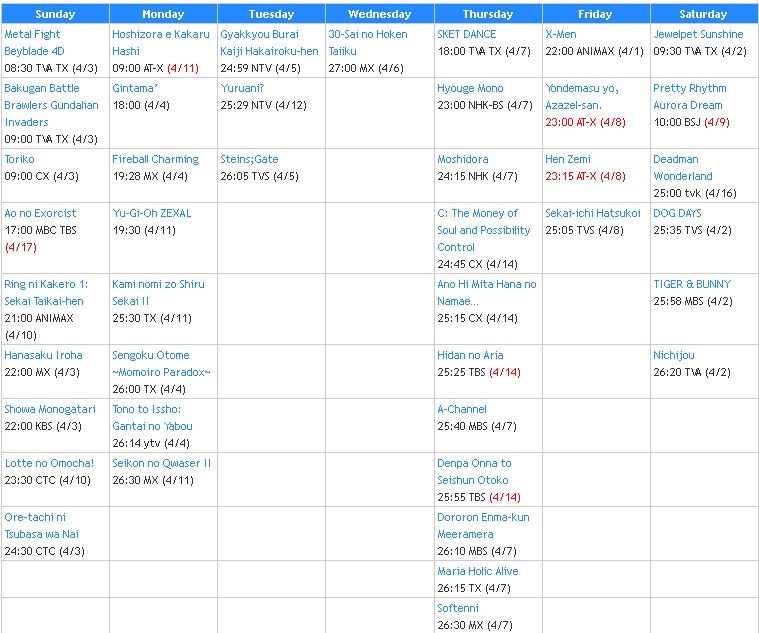This screenshot has height=633, width=759.
Task: Open Hoshizora e Kakaru Hashi link
Action: [161, 43]
